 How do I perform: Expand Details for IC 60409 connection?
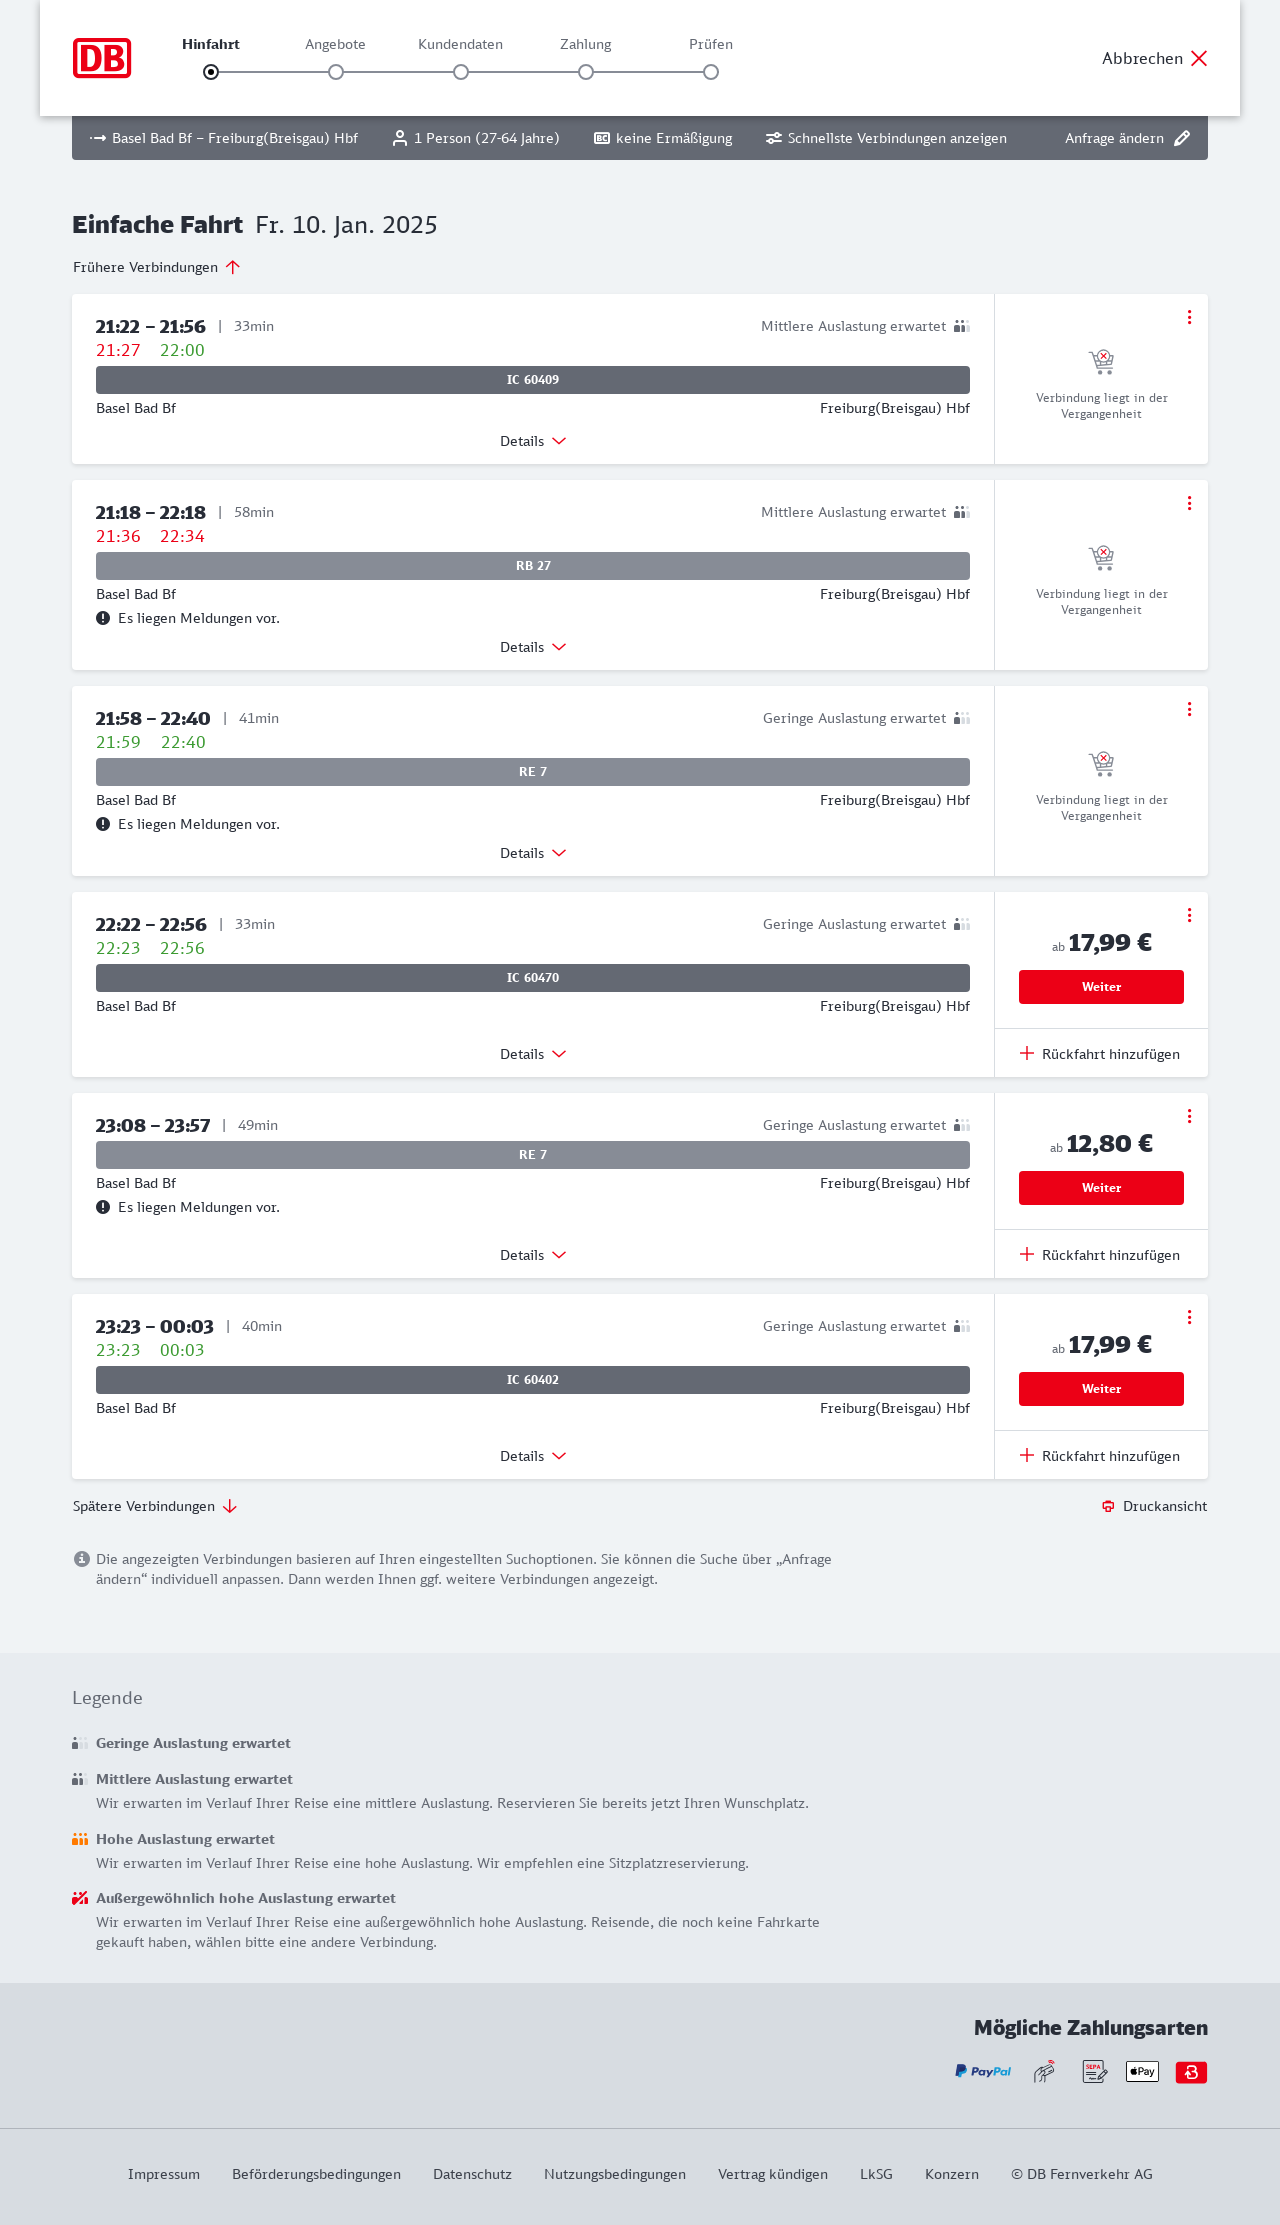pos(533,441)
